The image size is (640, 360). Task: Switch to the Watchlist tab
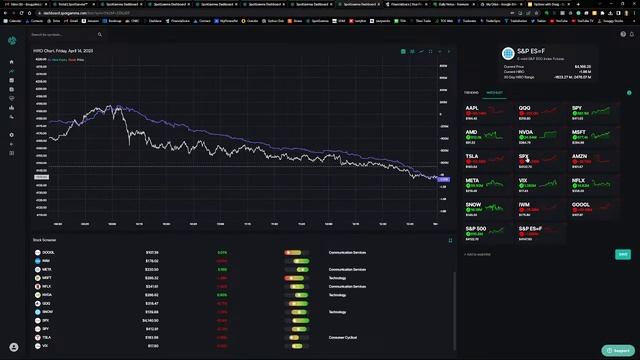point(494,93)
